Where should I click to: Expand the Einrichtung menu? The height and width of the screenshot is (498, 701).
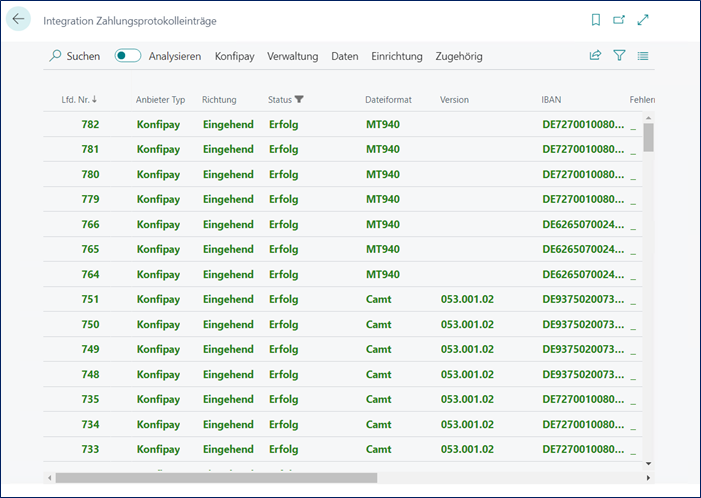(397, 56)
